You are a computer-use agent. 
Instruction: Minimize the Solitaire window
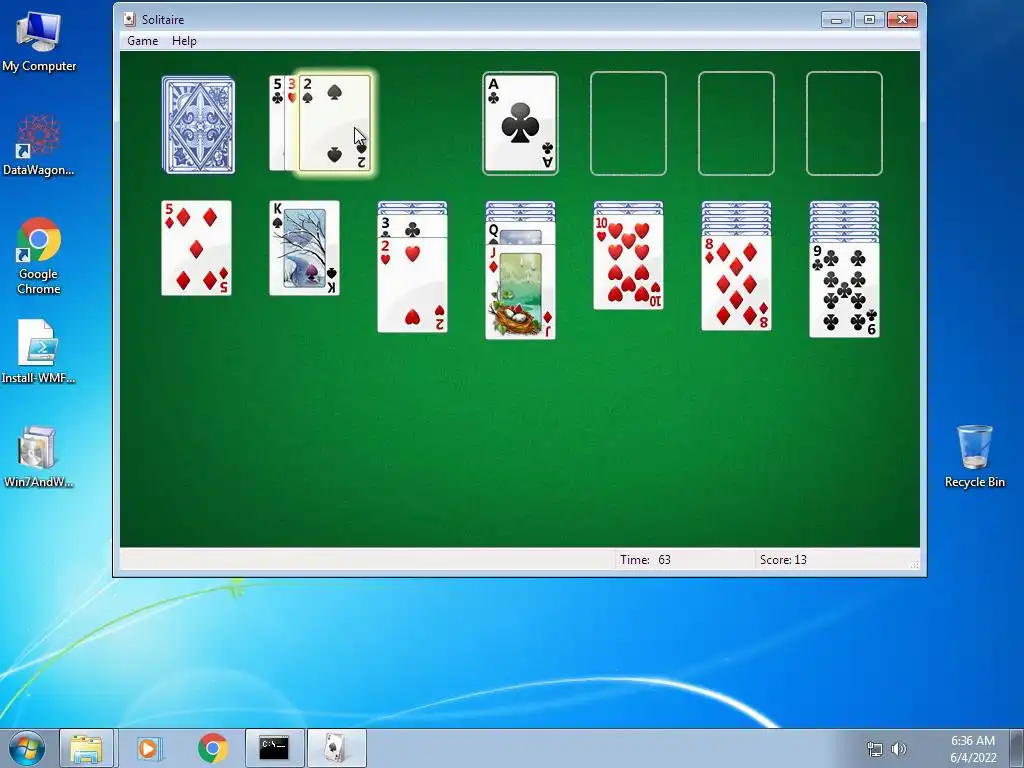click(x=837, y=20)
